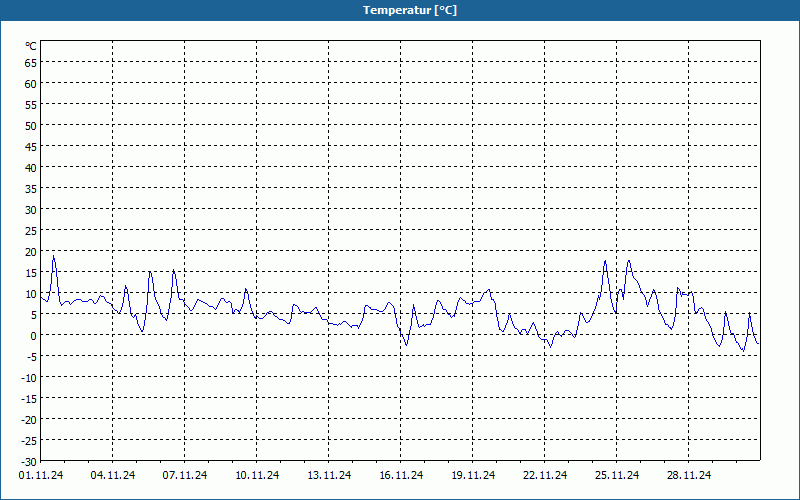This screenshot has height=500, width=800.
Task: Select the 28.11.24 date label
Action: pyautogui.click(x=689, y=476)
